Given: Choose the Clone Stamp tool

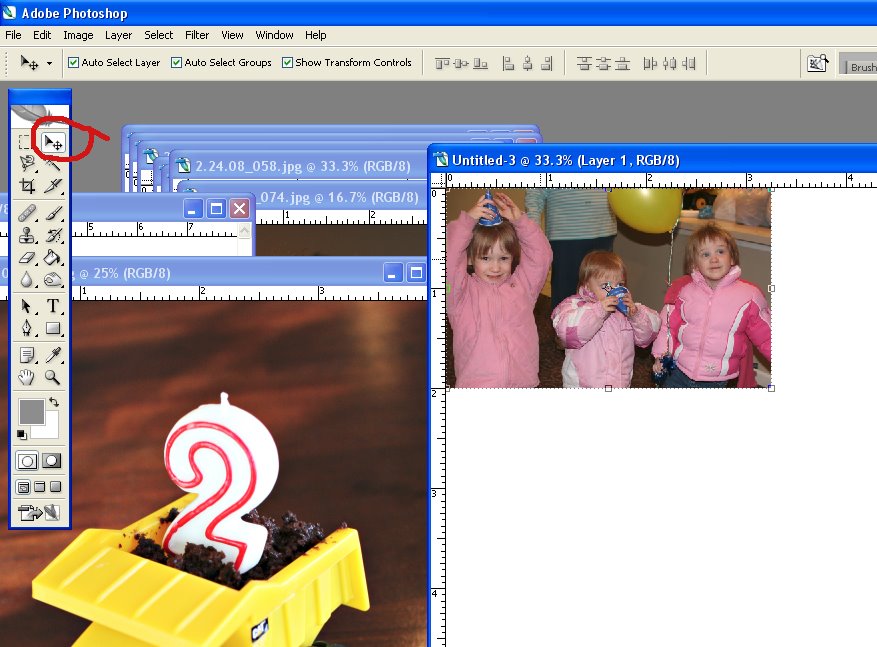Looking at the screenshot, I should (x=28, y=235).
